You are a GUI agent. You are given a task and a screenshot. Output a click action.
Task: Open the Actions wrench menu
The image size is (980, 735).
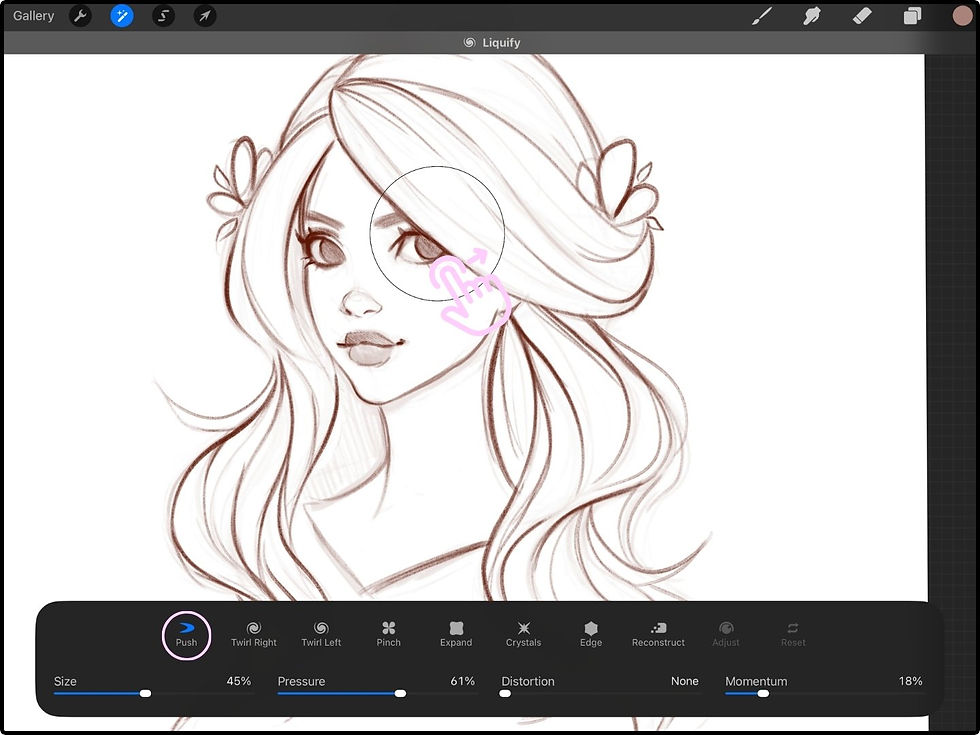tap(80, 16)
